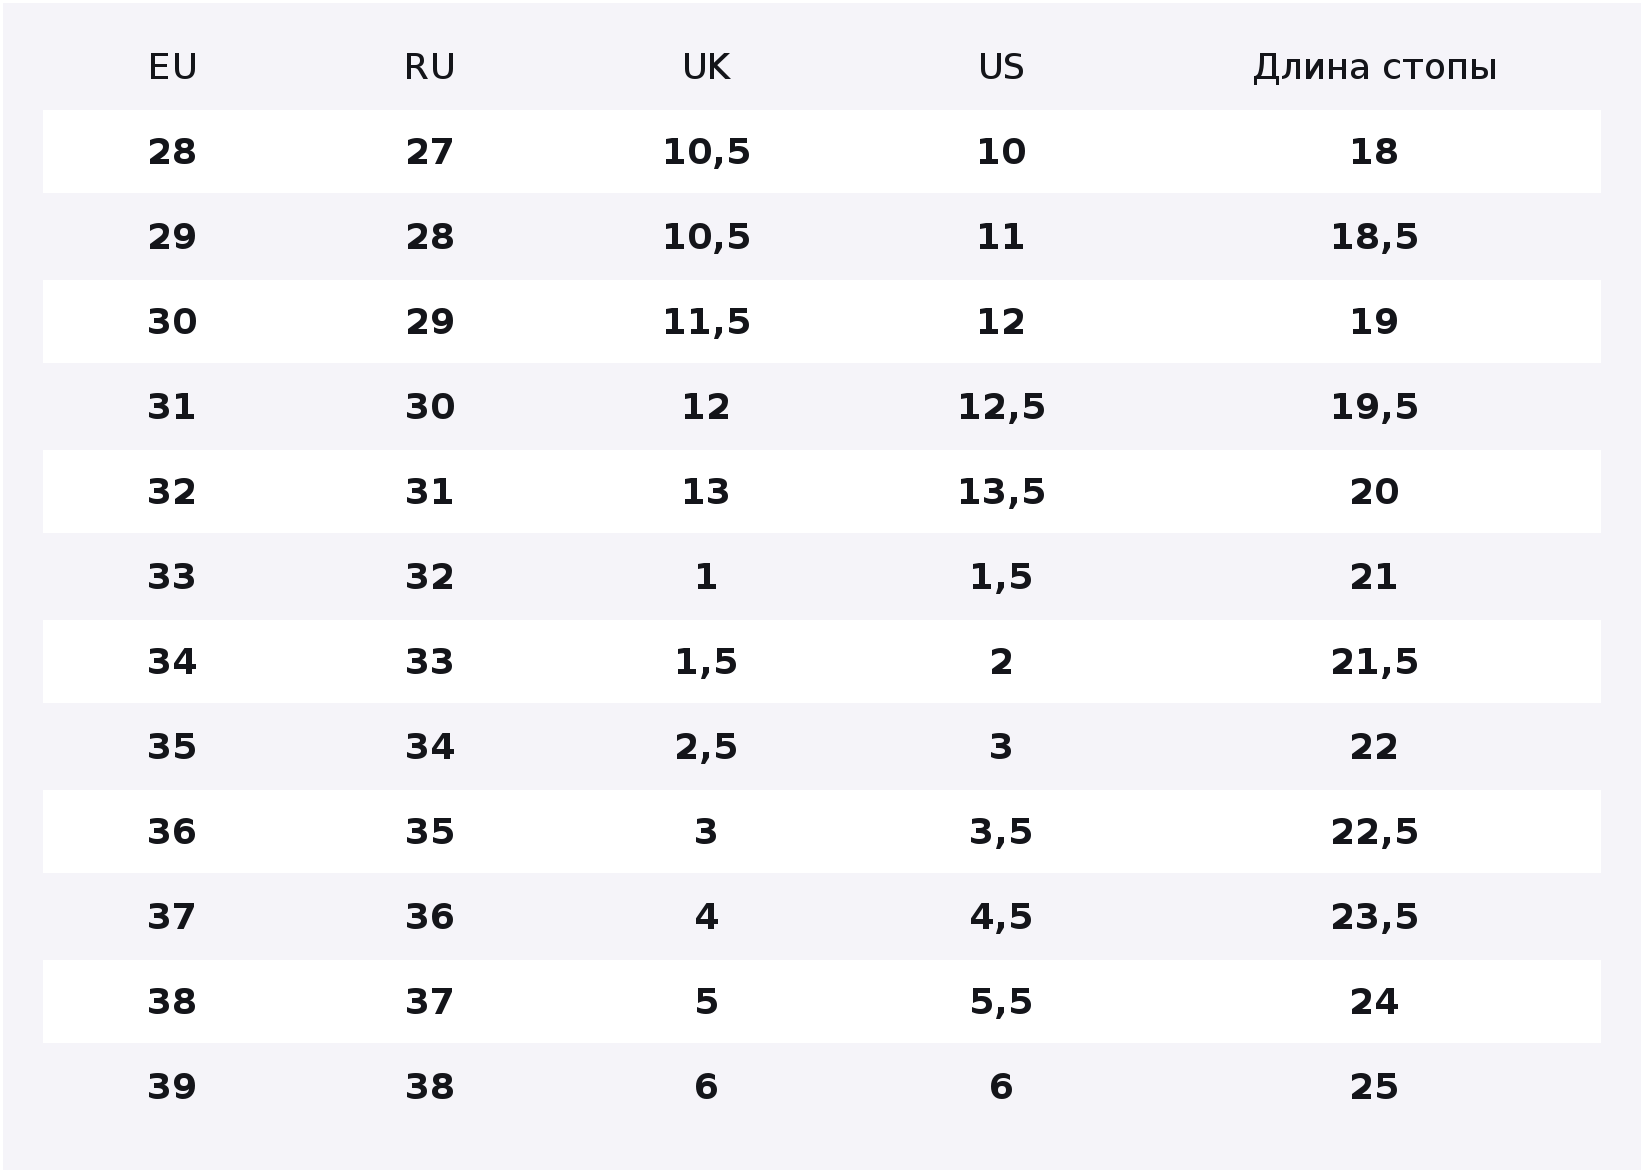The height and width of the screenshot is (1173, 1644).
Task: Click foot length 23,5 cell
Action: pos(1374,917)
